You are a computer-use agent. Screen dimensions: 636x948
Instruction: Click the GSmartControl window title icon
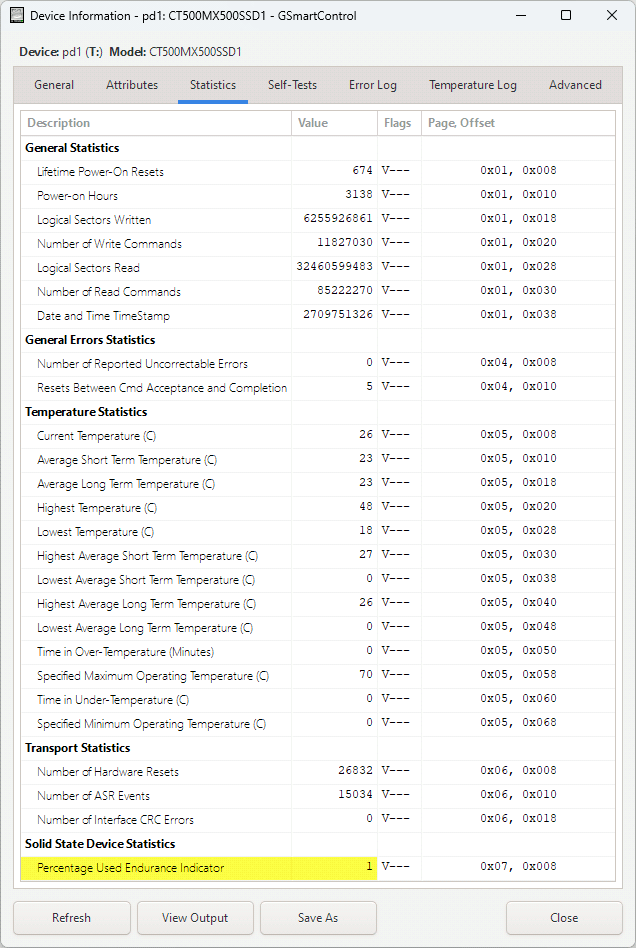click(x=18, y=16)
